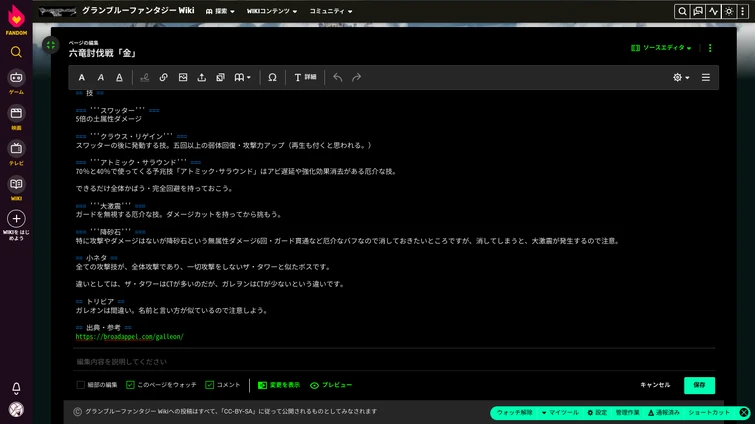Toggle light/dark theme sun icon
The width and height of the screenshot is (755, 424).
point(729,12)
